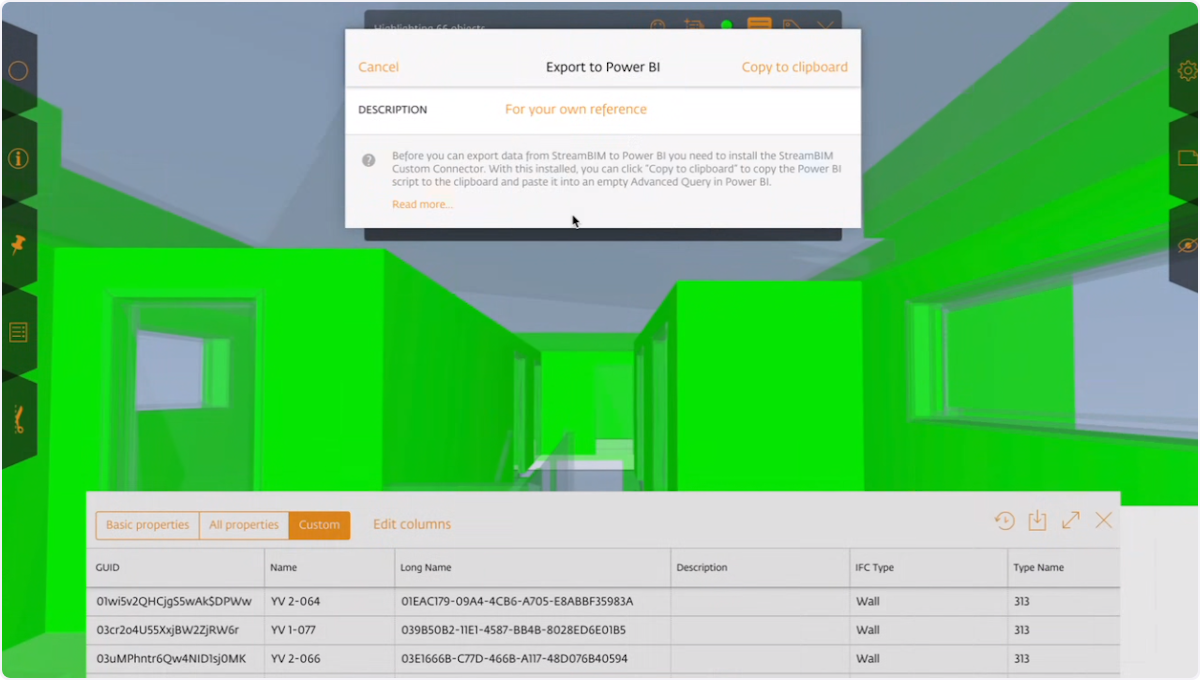Select the pushpin tool in left sidebar
This screenshot has height=680, width=1200.
[18, 245]
